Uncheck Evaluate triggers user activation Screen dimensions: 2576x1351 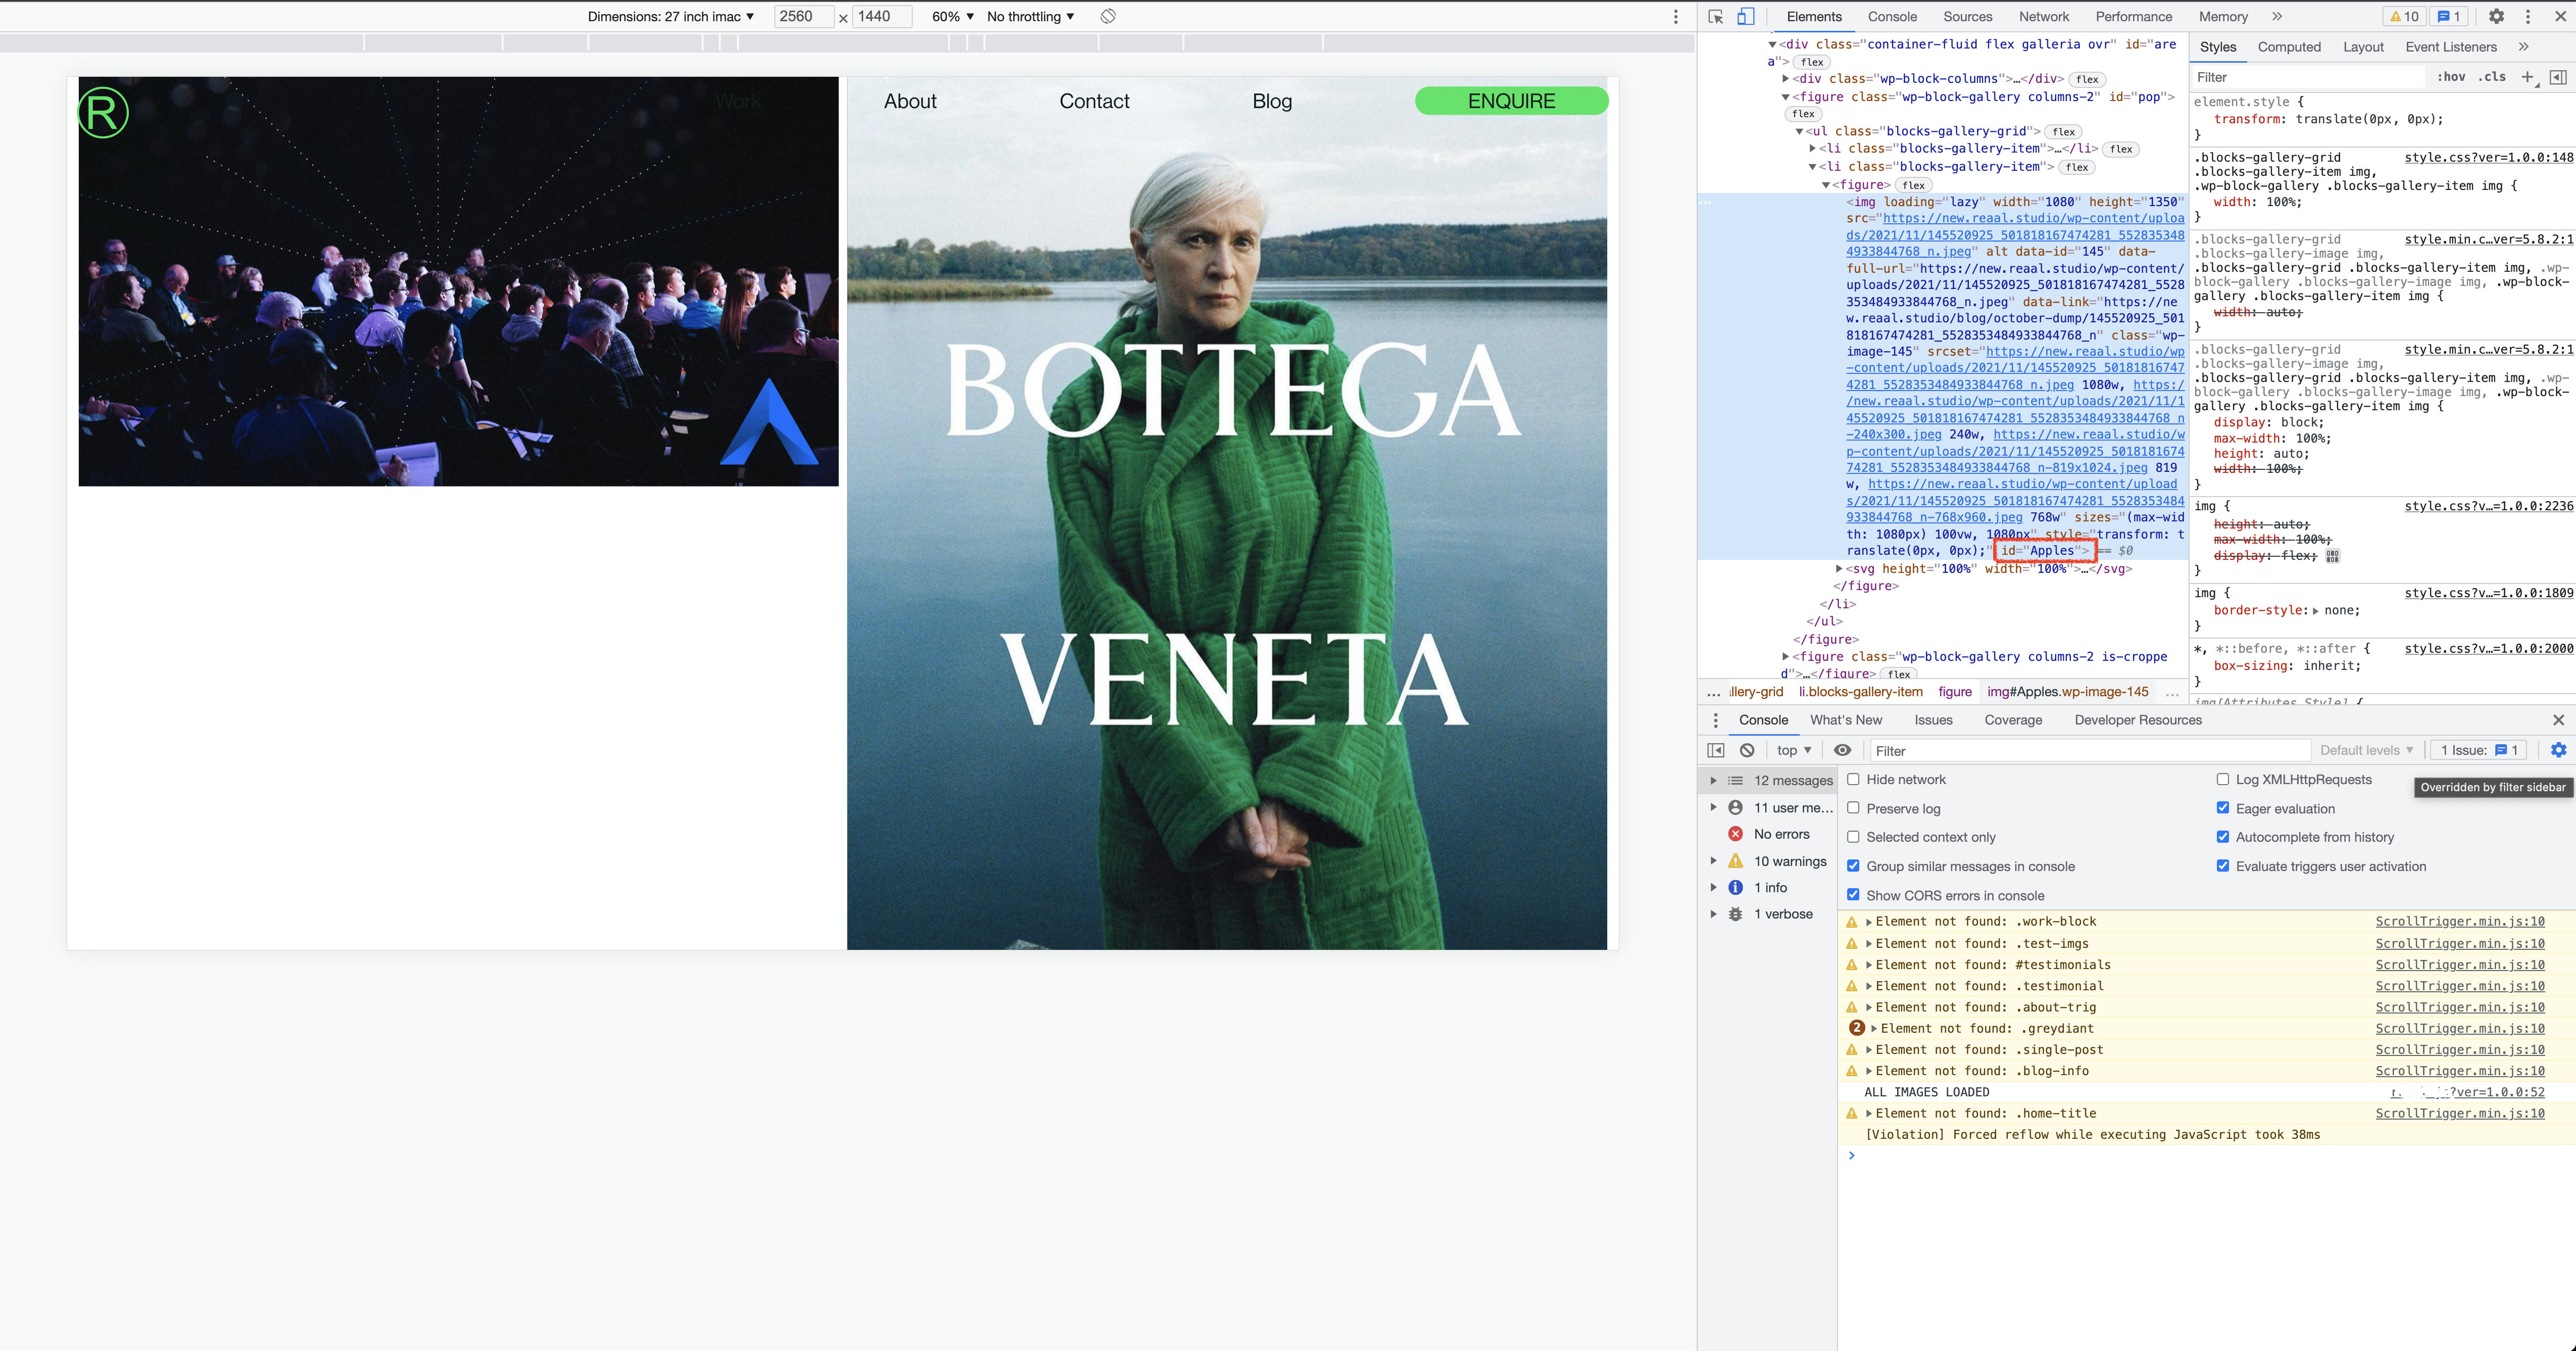2222,866
